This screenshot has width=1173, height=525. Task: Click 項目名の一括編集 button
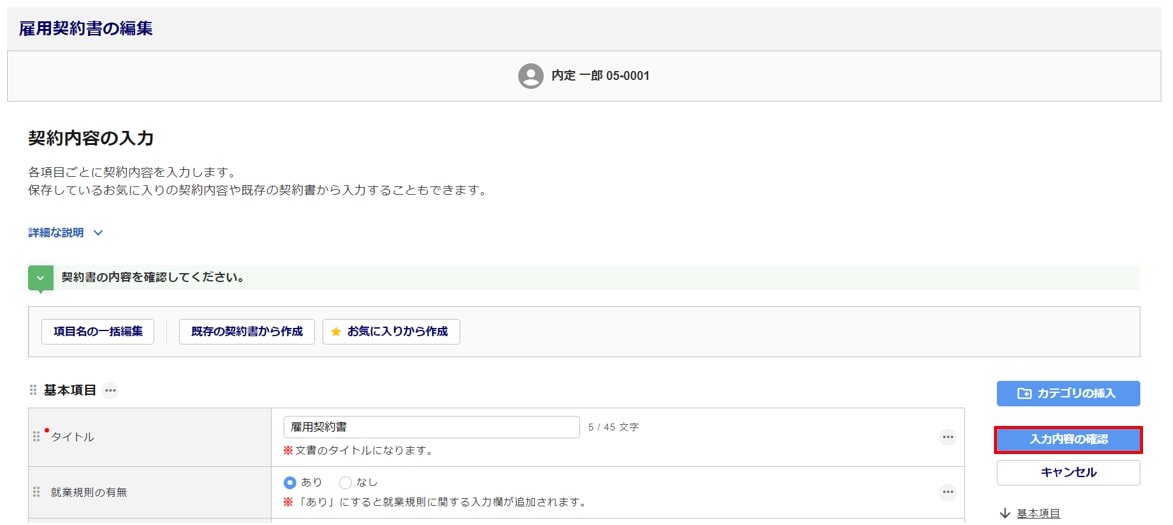[98, 332]
